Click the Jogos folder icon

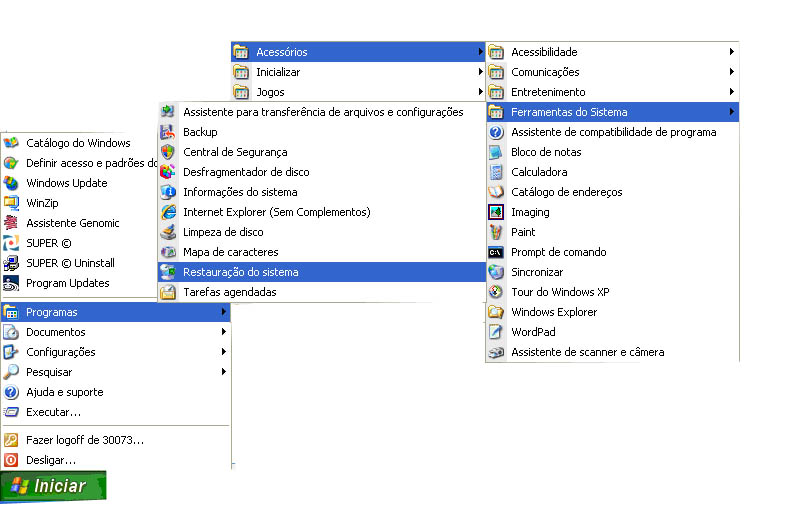241,92
